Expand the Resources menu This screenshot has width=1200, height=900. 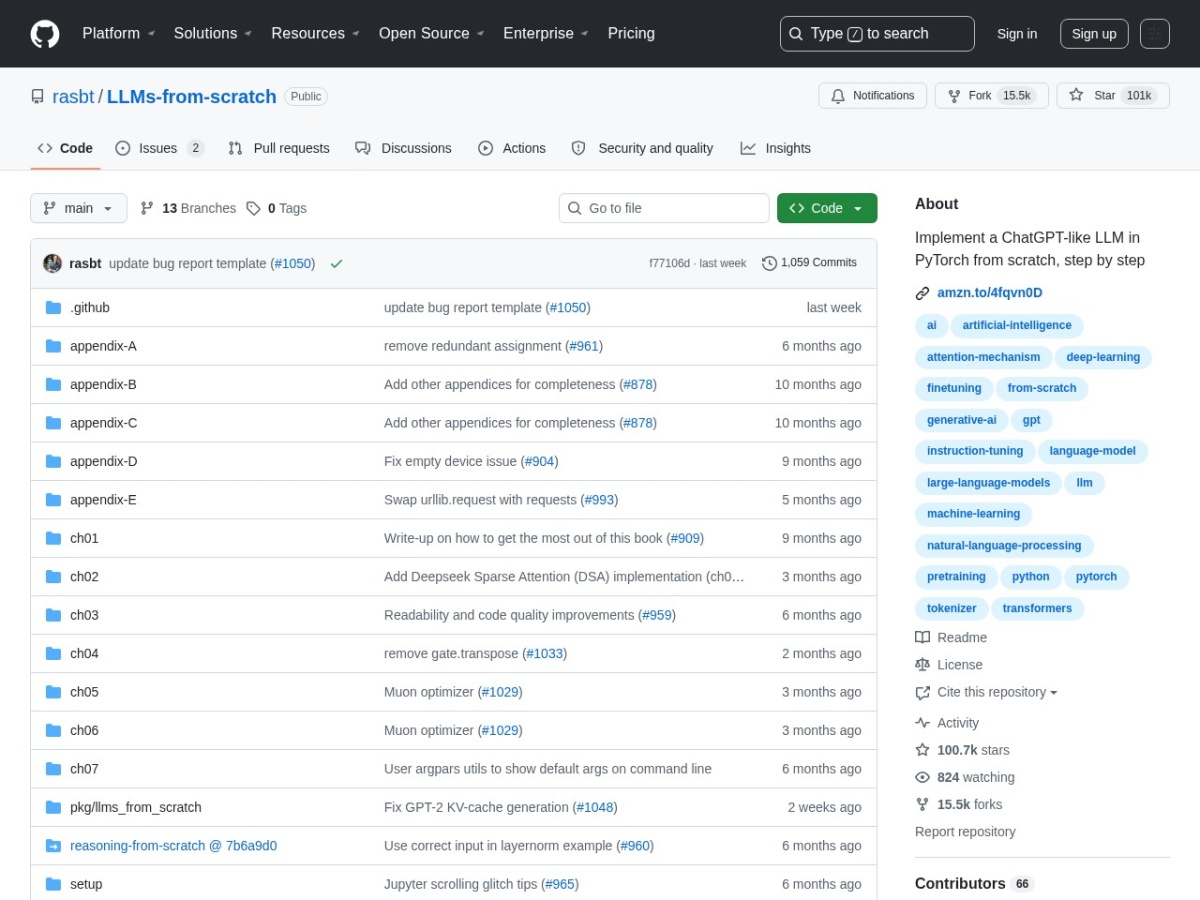pos(315,33)
